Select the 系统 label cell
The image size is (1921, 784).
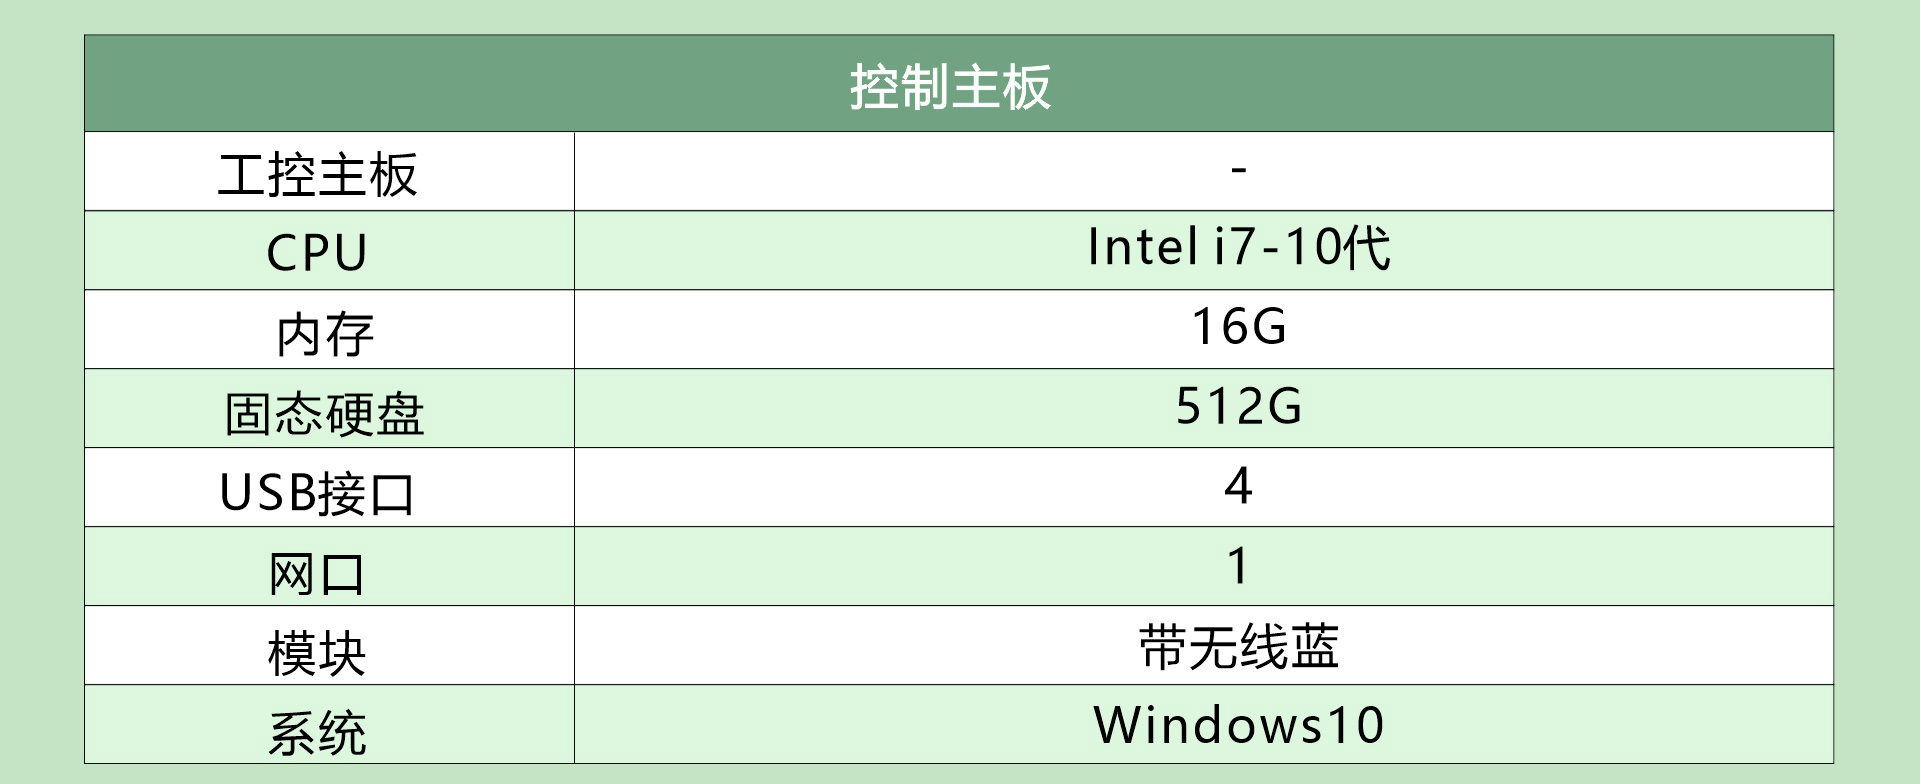click(317, 732)
